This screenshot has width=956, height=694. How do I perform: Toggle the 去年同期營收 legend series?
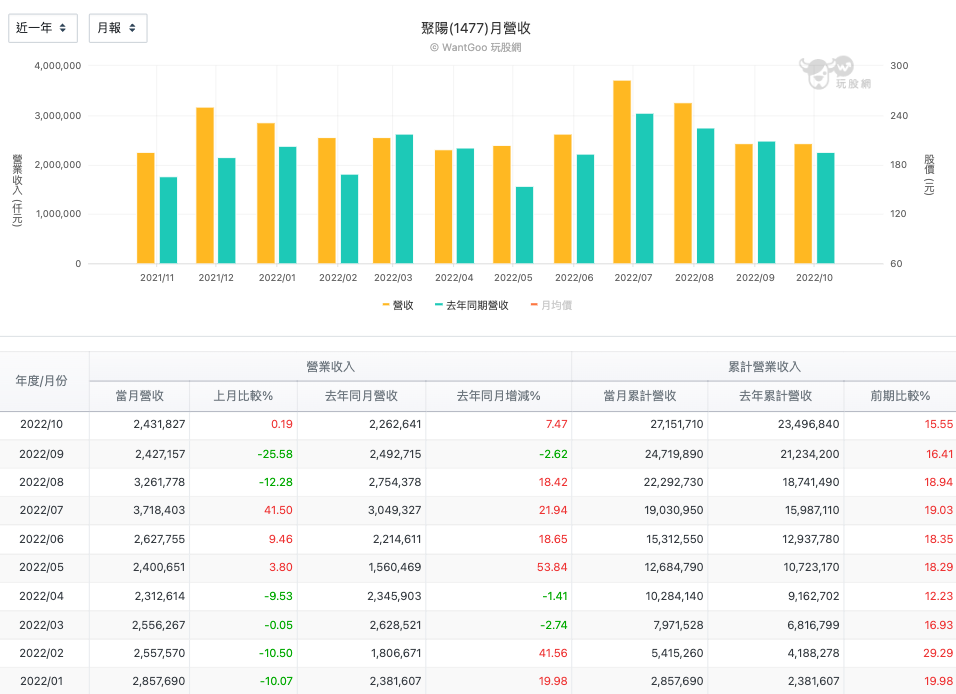[471, 305]
